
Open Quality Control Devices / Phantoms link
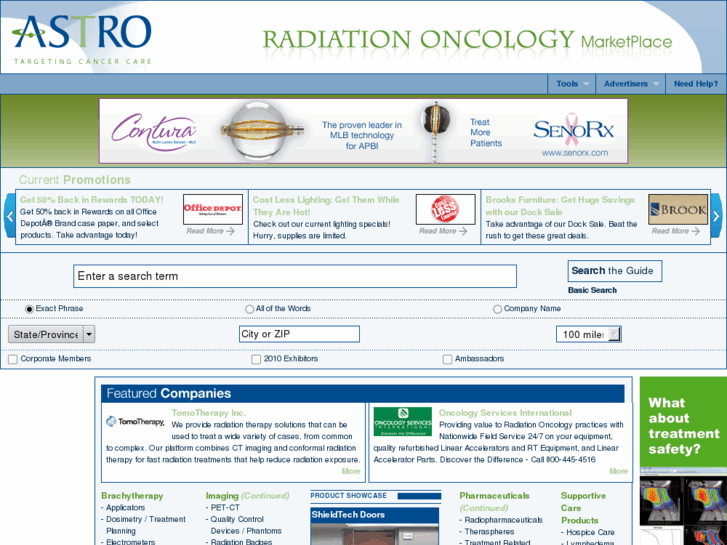tap(246, 525)
